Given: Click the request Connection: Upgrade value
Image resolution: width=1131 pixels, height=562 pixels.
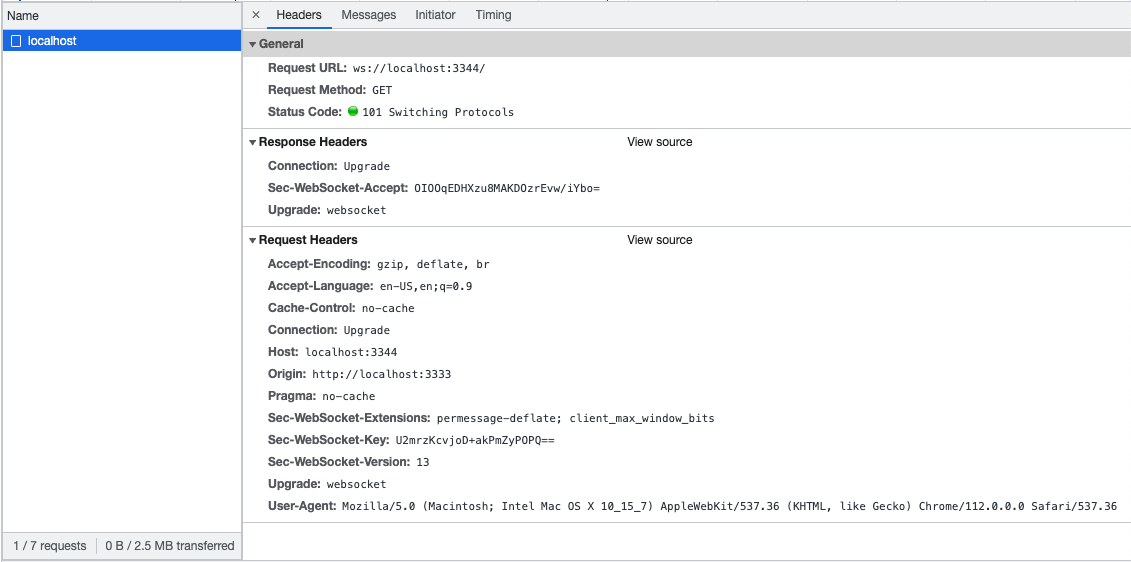Looking at the screenshot, I should coord(366,330).
